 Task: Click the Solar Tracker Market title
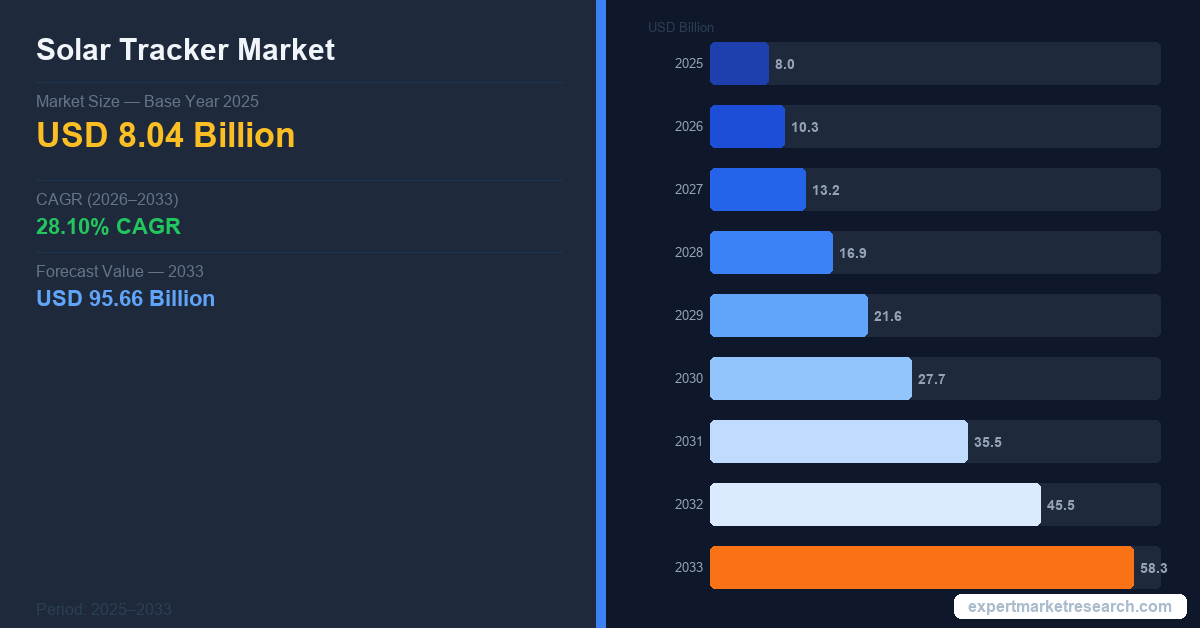click(x=185, y=50)
